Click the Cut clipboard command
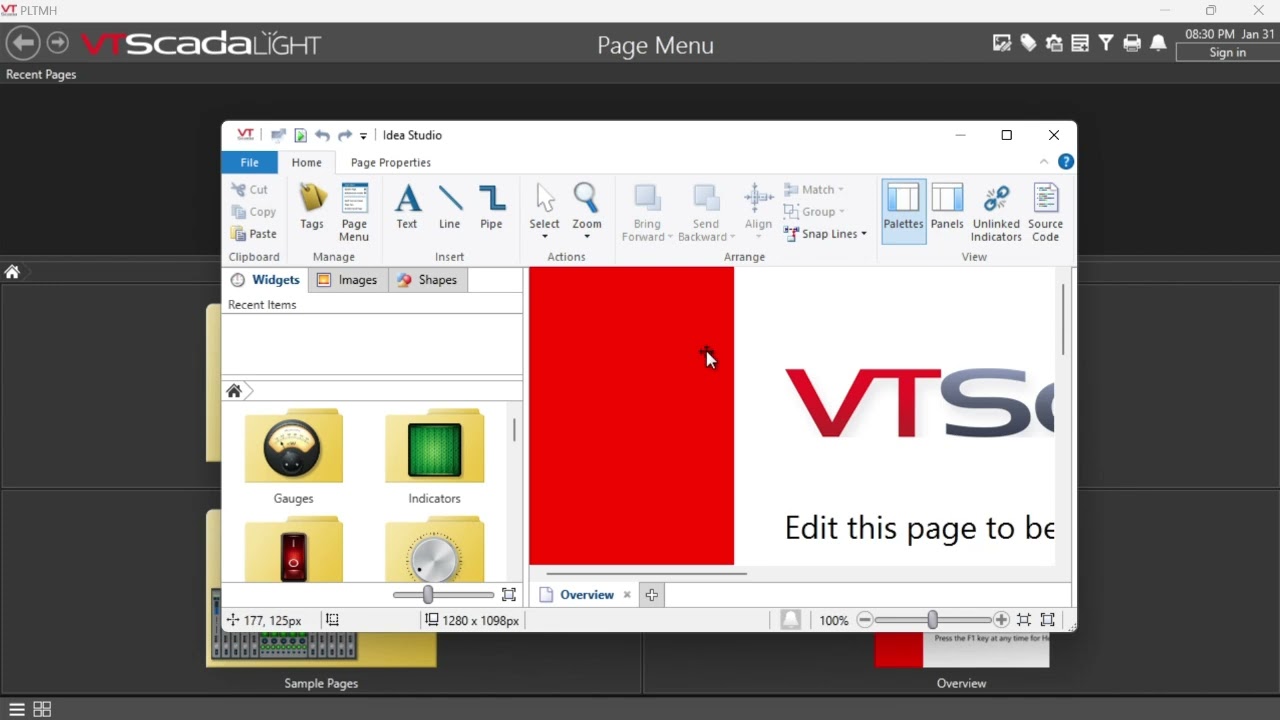 pos(250,189)
